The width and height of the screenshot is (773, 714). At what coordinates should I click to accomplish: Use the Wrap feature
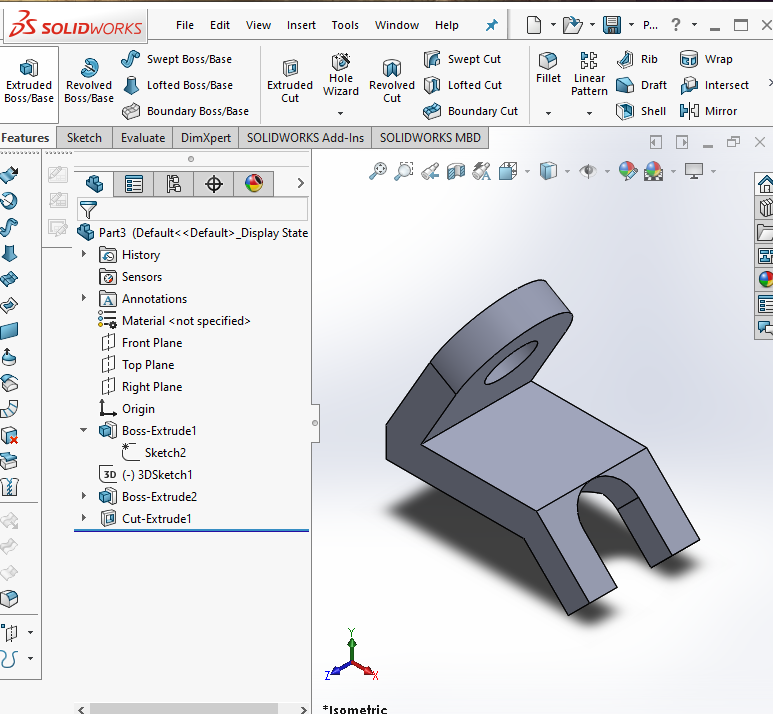point(706,59)
